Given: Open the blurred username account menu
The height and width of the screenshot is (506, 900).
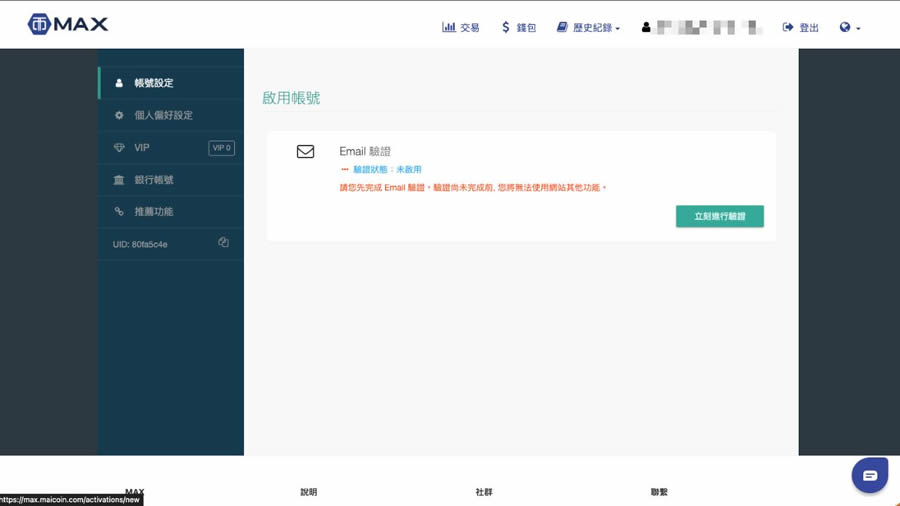Looking at the screenshot, I should (x=710, y=27).
